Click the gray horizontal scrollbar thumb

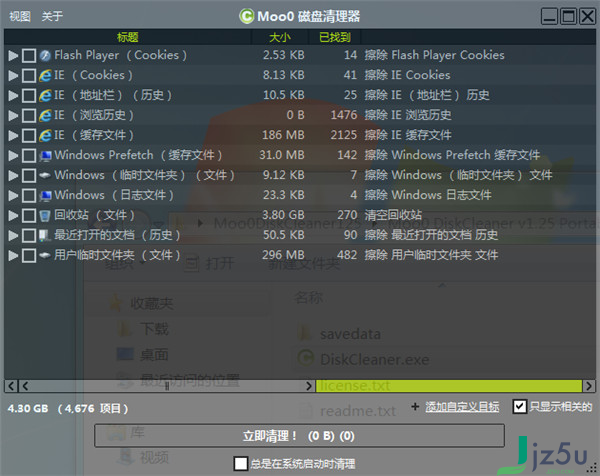point(167,386)
